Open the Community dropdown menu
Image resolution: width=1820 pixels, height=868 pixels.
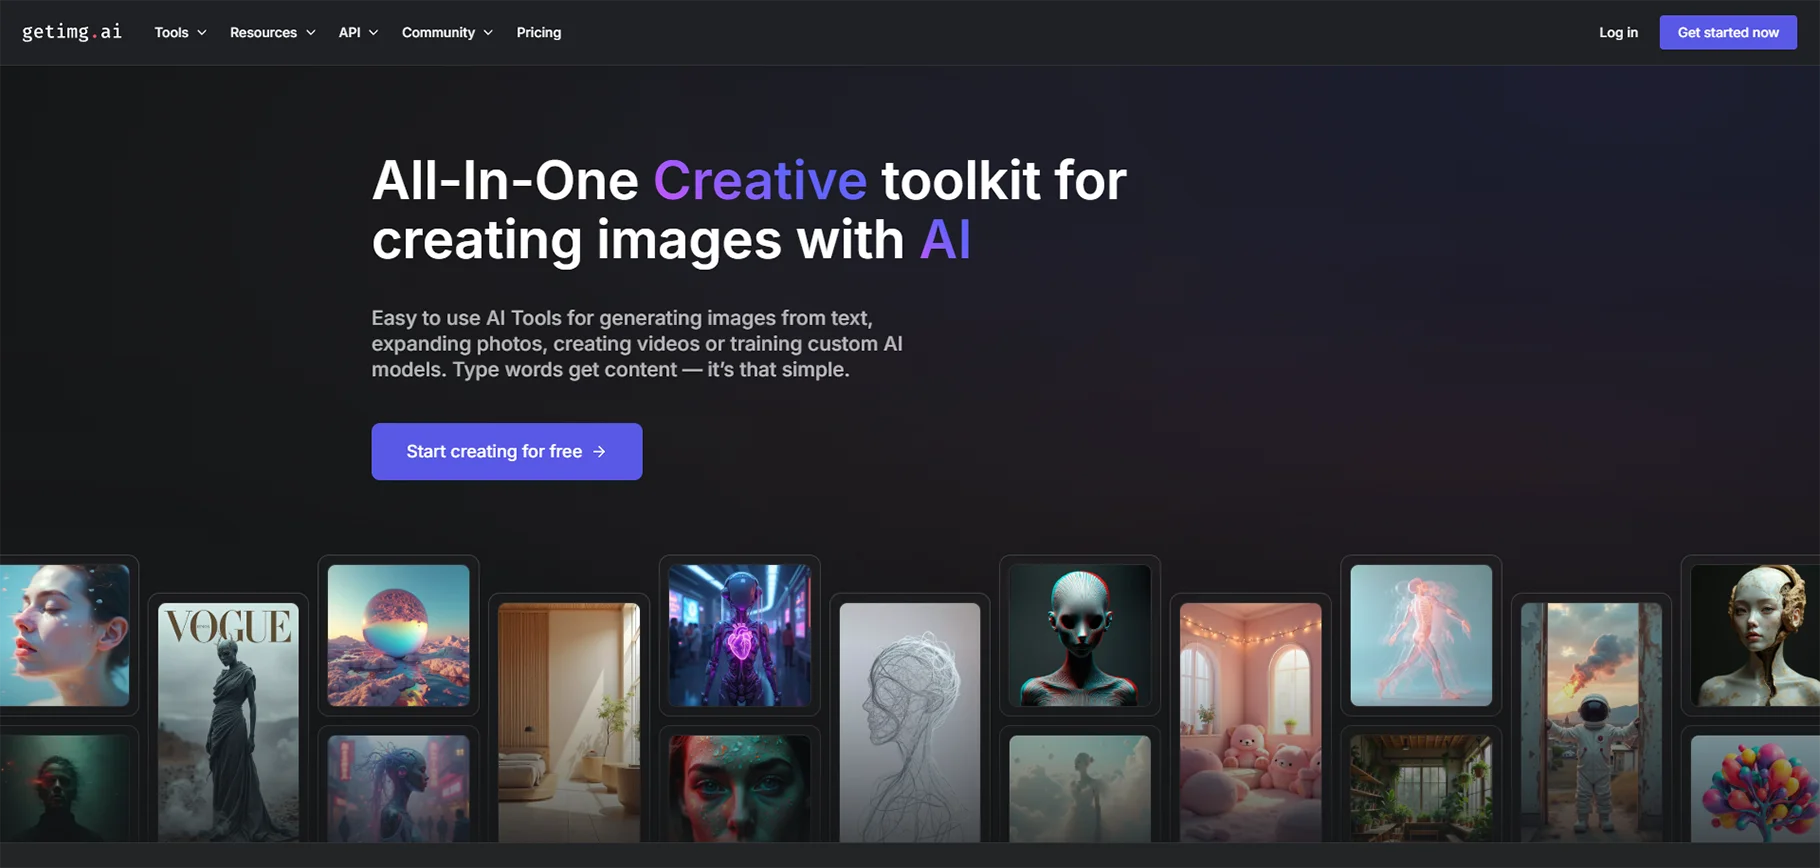point(447,32)
